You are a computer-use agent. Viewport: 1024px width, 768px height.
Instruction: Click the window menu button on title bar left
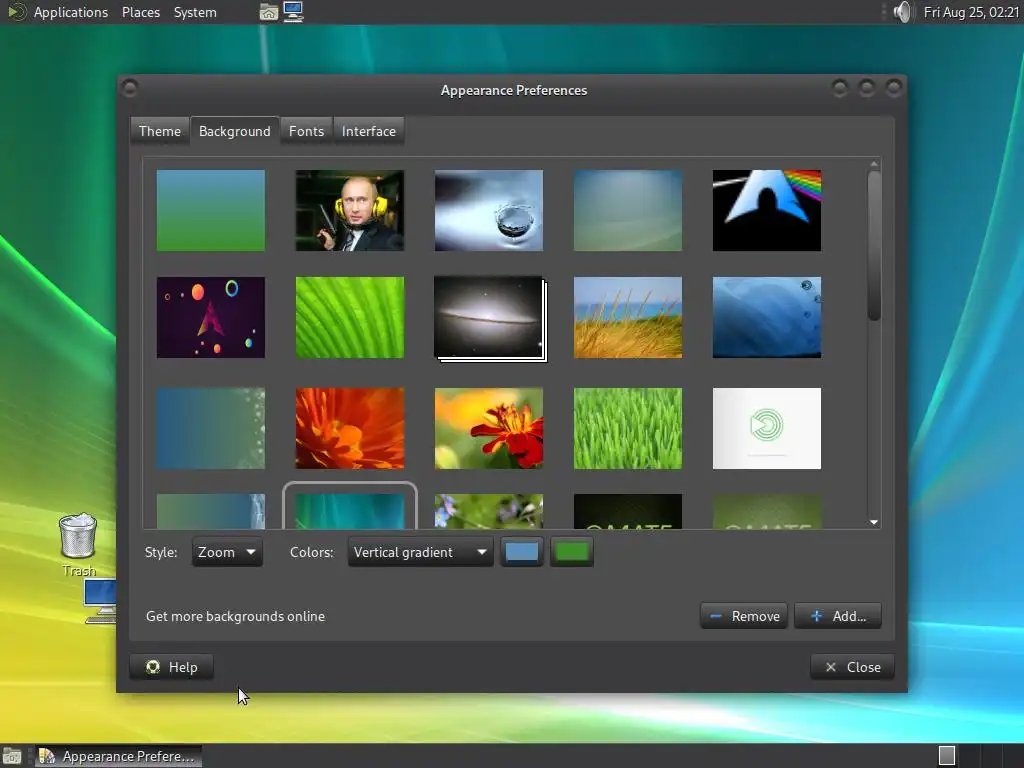click(130, 88)
